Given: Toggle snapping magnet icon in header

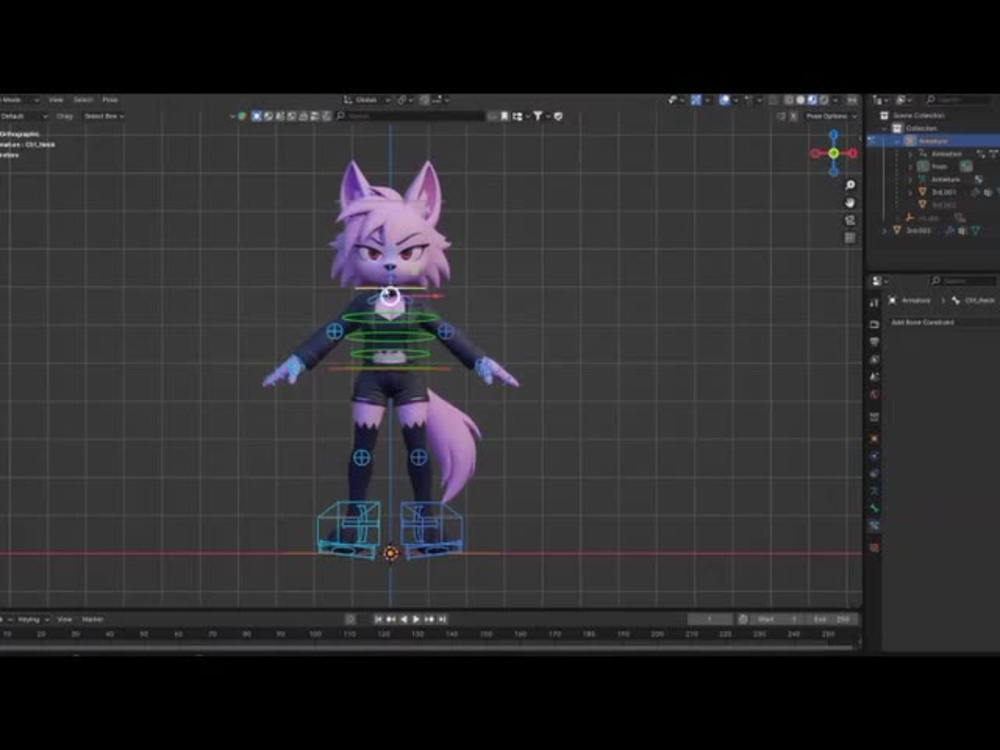Looking at the screenshot, I should (425, 100).
